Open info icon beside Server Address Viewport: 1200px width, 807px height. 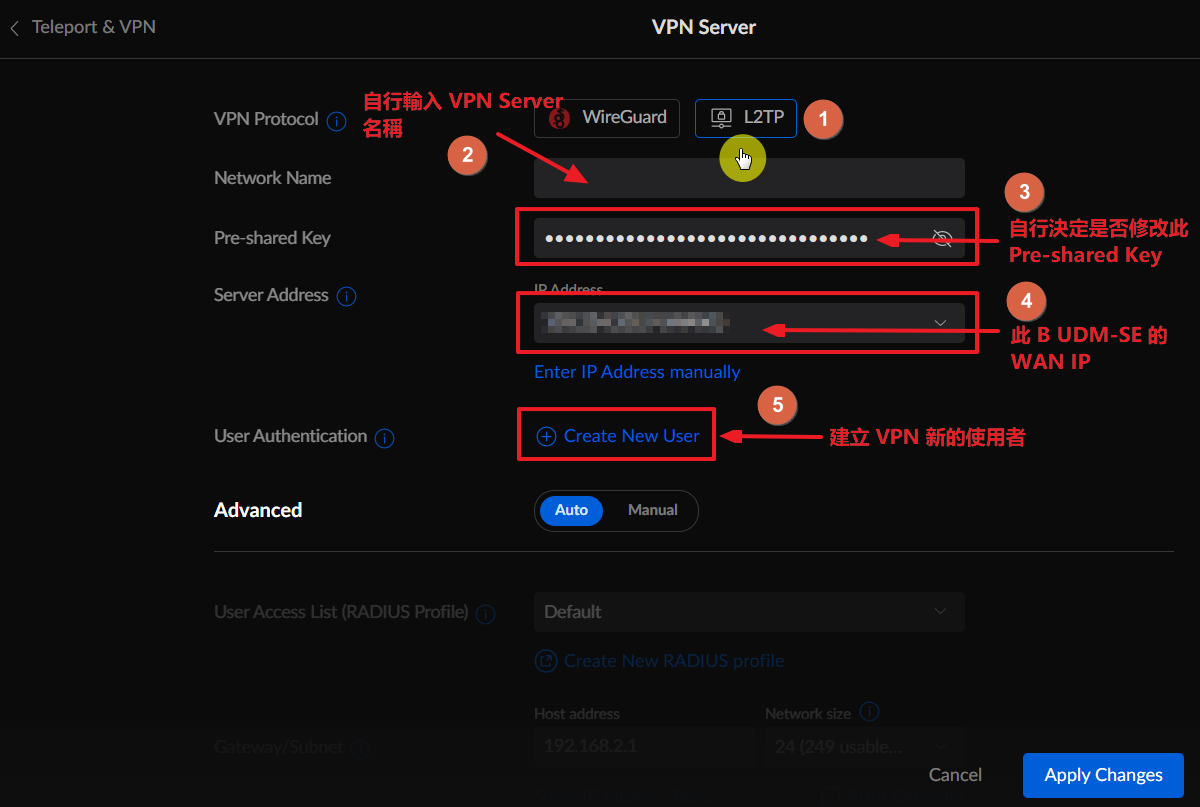347,297
